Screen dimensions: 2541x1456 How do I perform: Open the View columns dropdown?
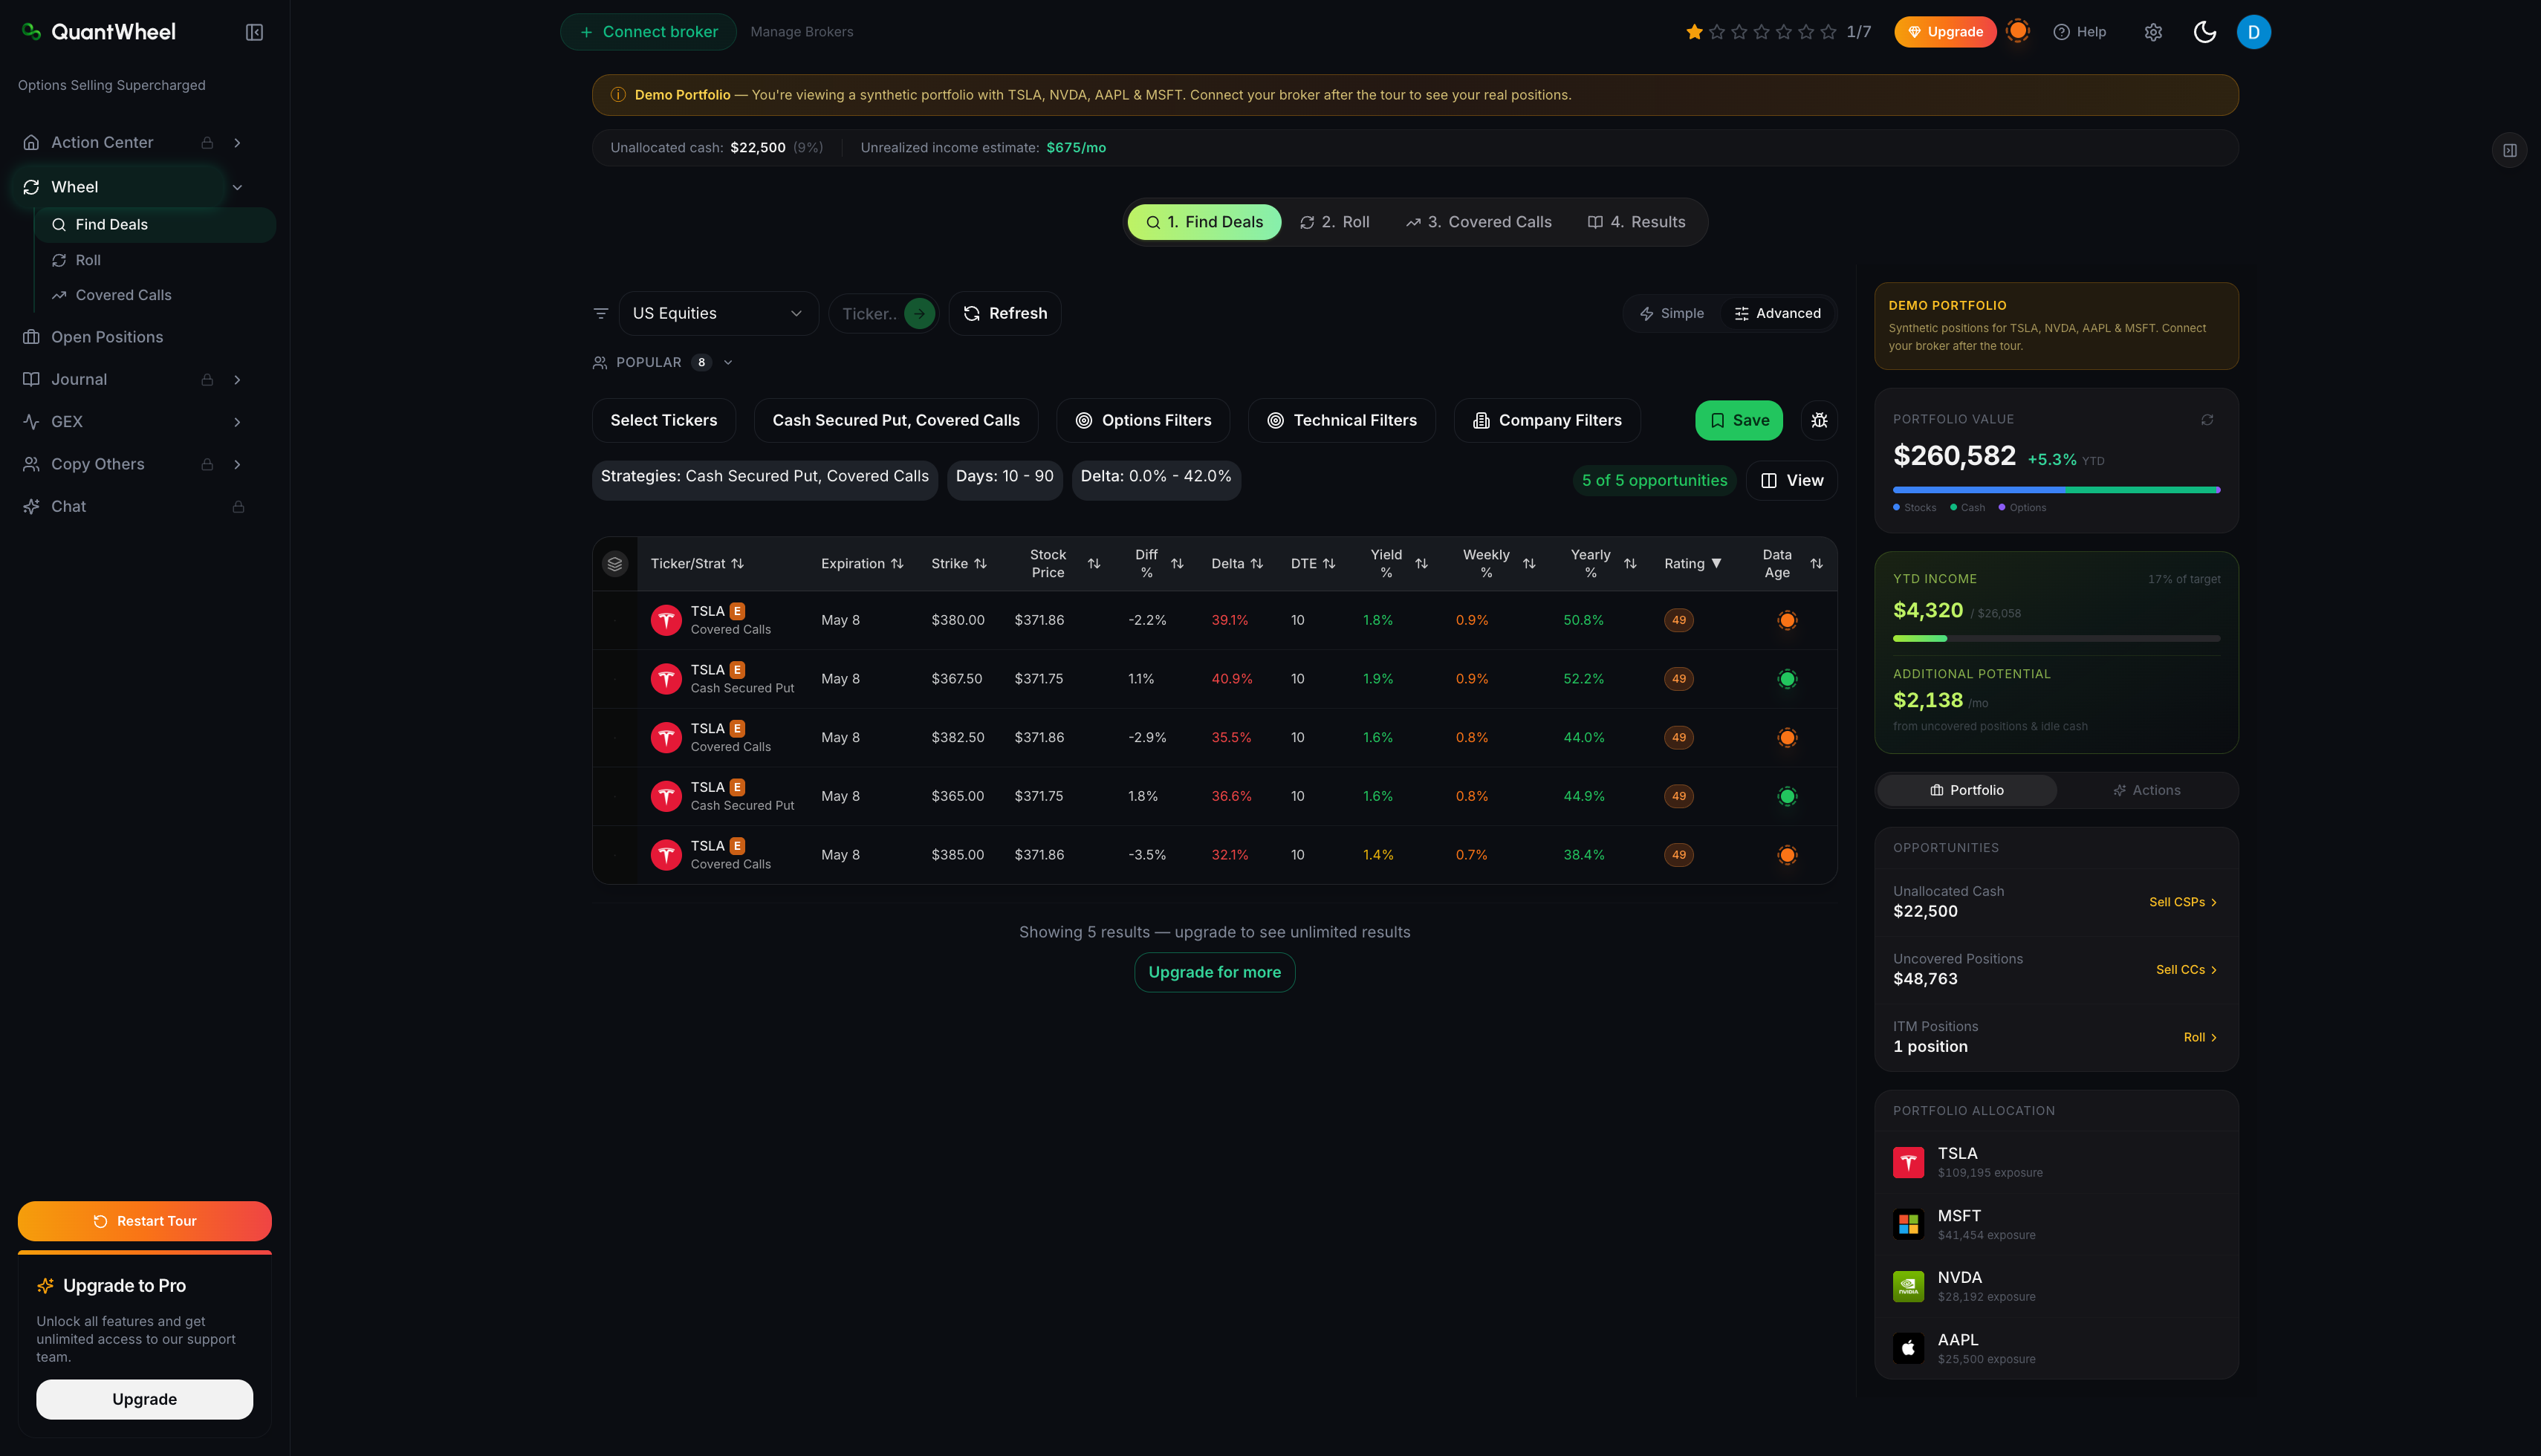1791,481
